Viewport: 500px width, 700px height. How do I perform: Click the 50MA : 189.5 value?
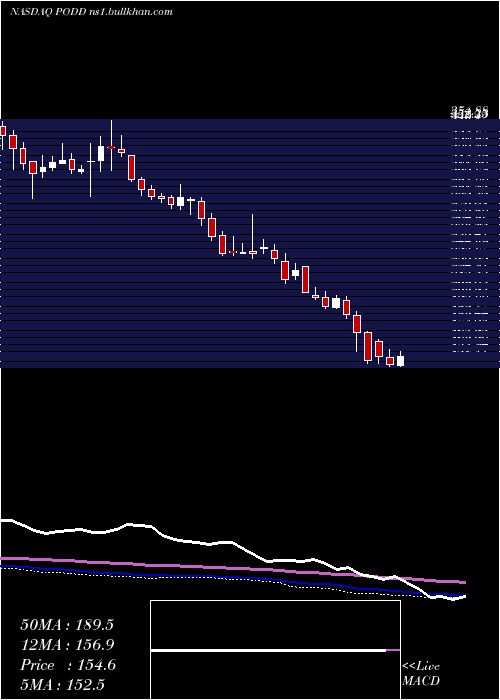pos(67,625)
